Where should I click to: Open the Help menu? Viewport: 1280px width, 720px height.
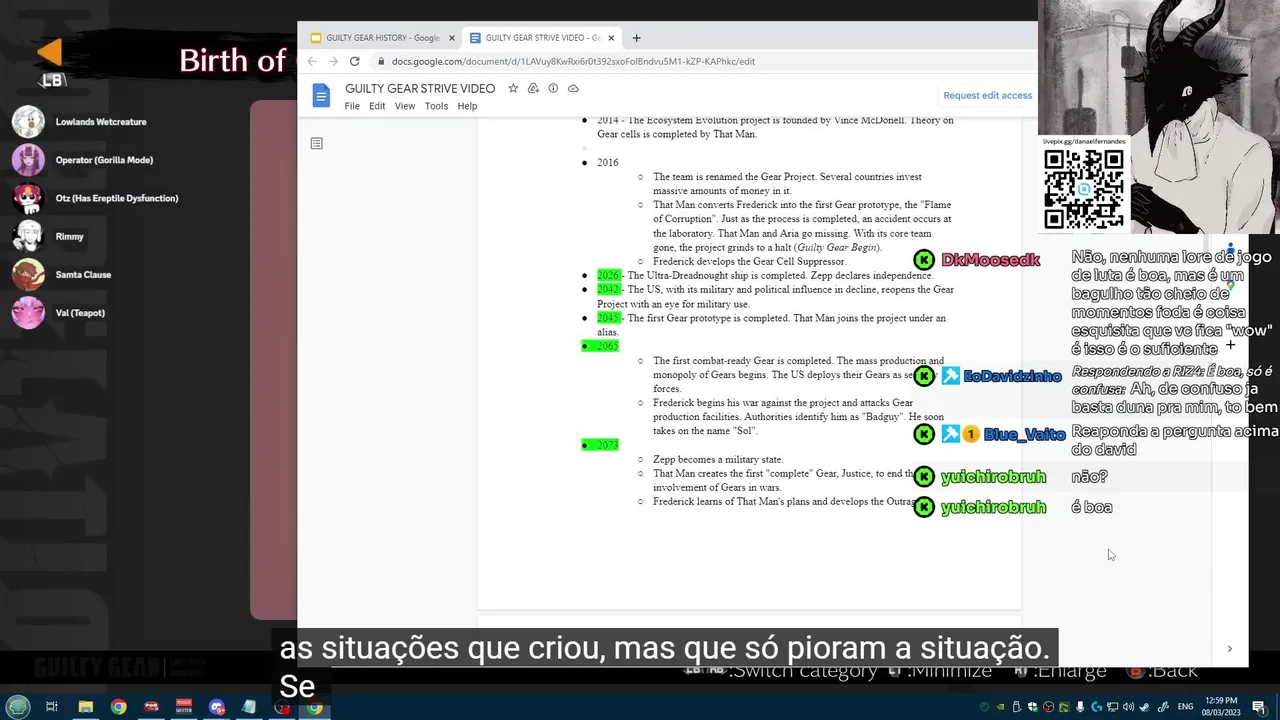click(x=467, y=106)
